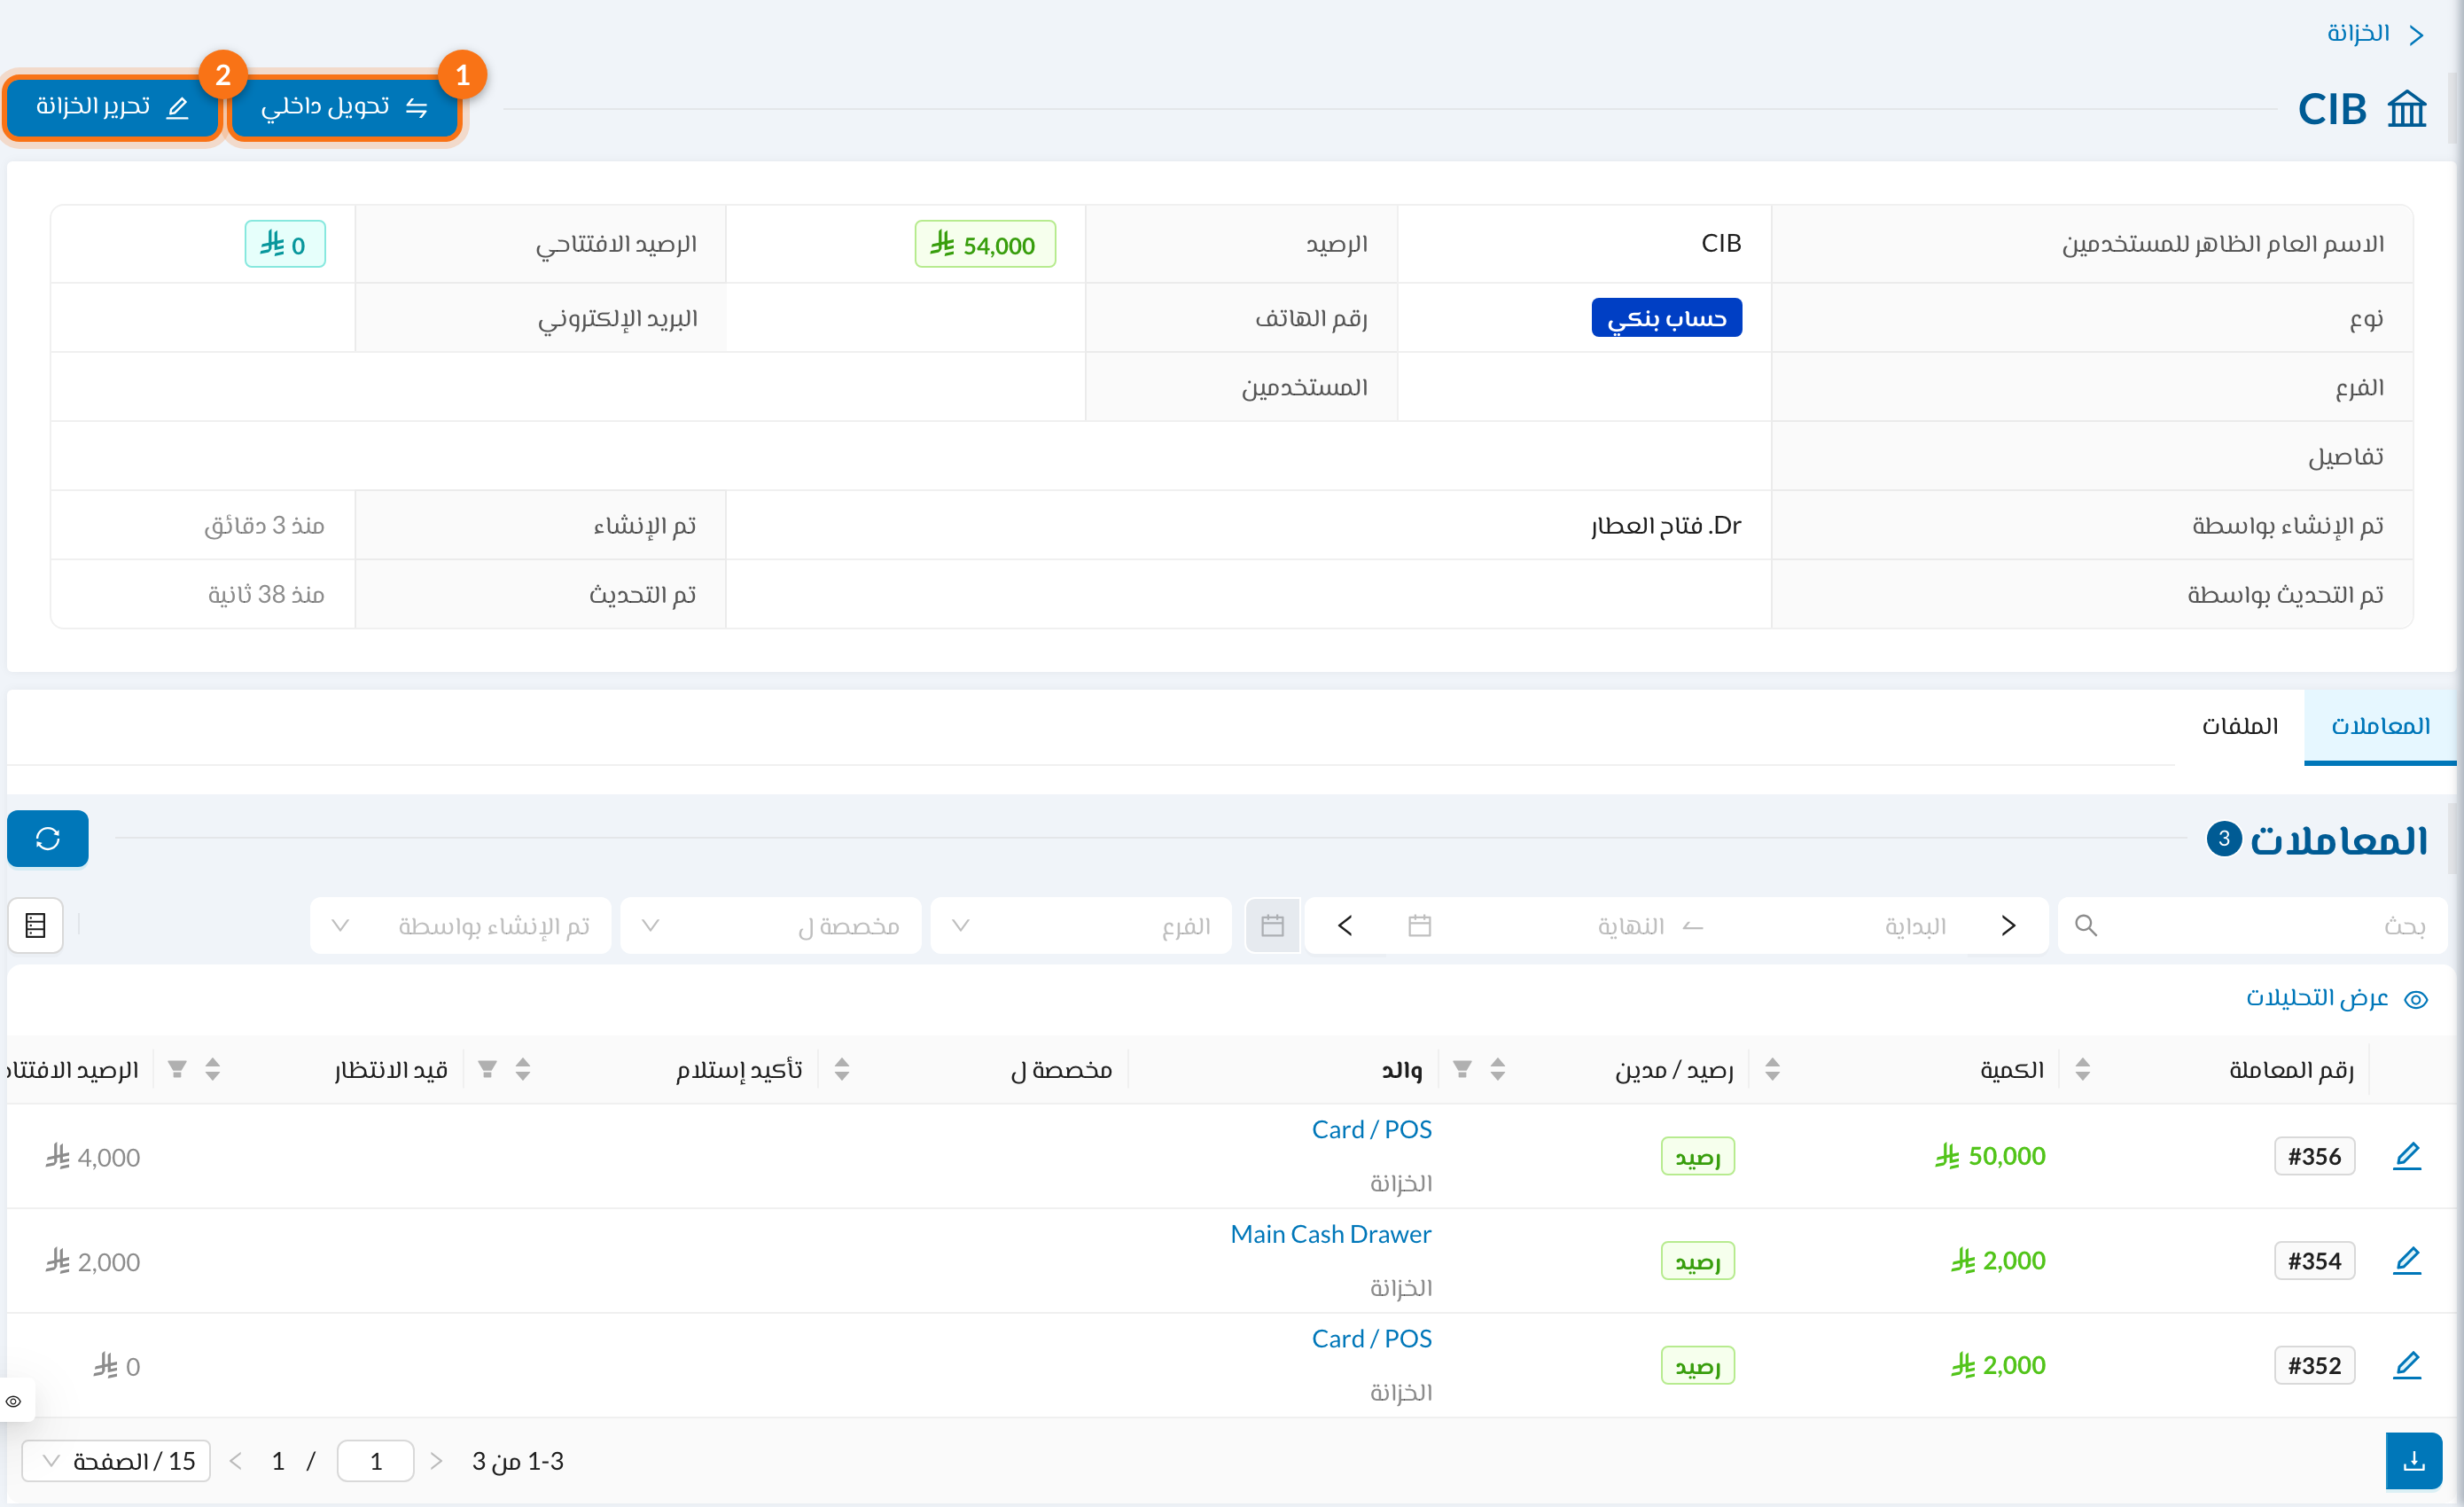
Task: Click رصيد credit tag in row #356
Action: (x=1697, y=1157)
